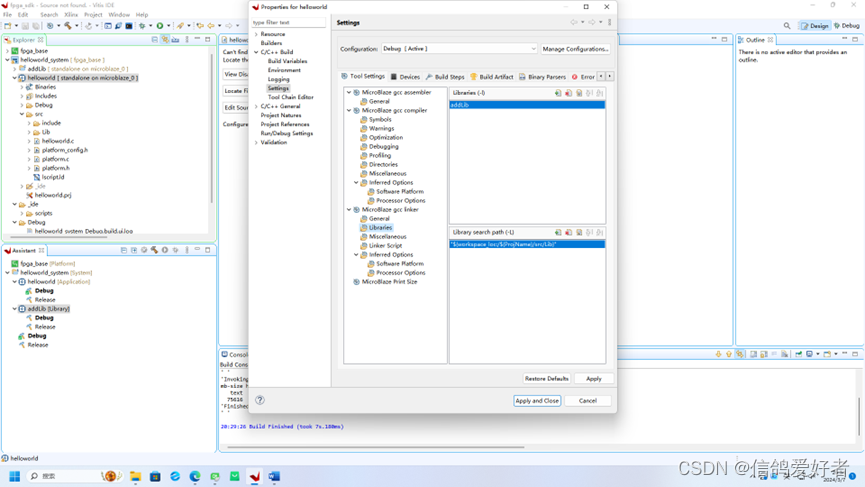Click the green Run button in toolbar
Screen dimensions: 865x487
[x=160, y=25]
